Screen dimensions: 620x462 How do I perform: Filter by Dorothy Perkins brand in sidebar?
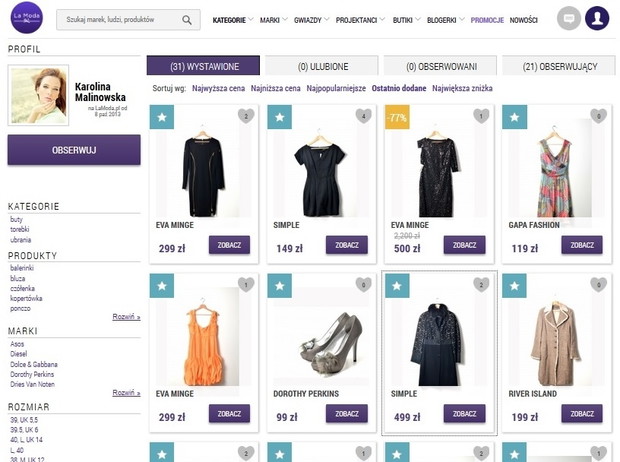pos(32,374)
